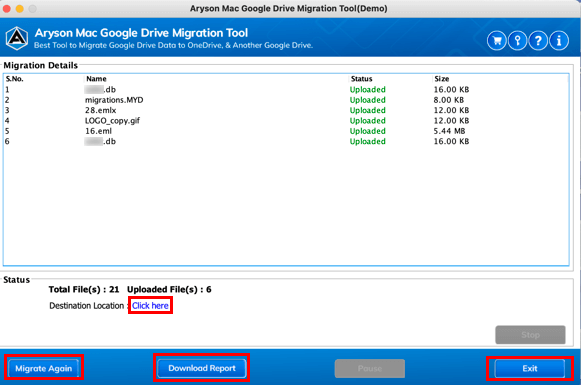This screenshot has width=581, height=385.
Task: Click the S.No. column header
Action: tap(14, 79)
